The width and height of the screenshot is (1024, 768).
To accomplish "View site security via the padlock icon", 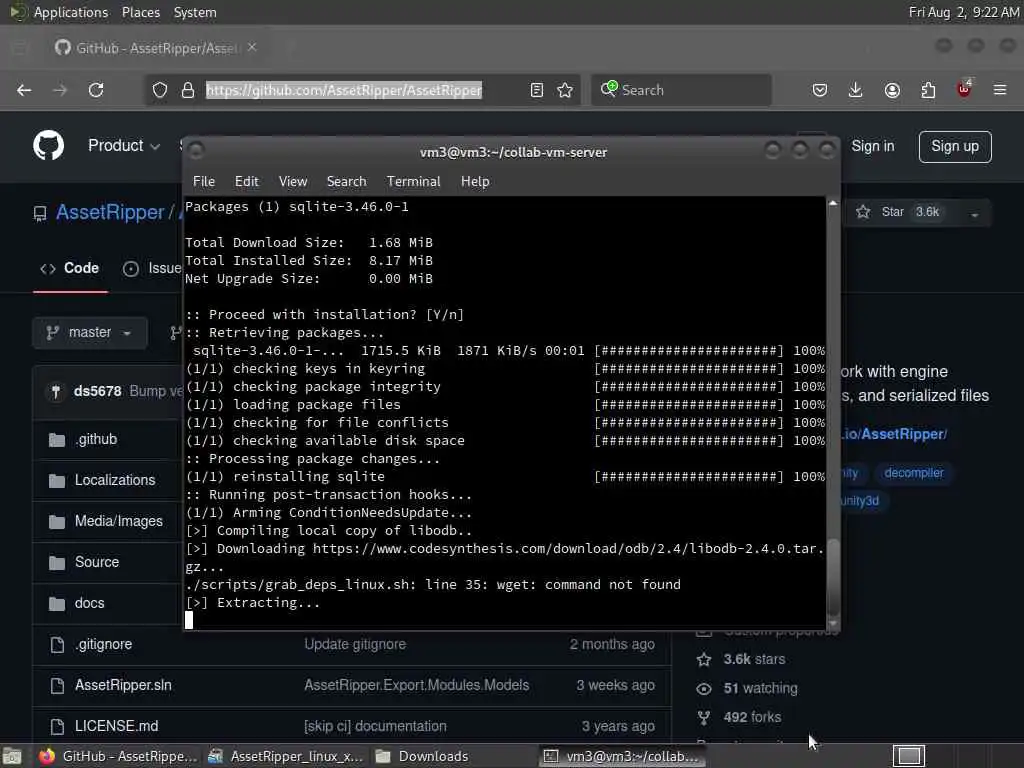I will click(x=188, y=90).
